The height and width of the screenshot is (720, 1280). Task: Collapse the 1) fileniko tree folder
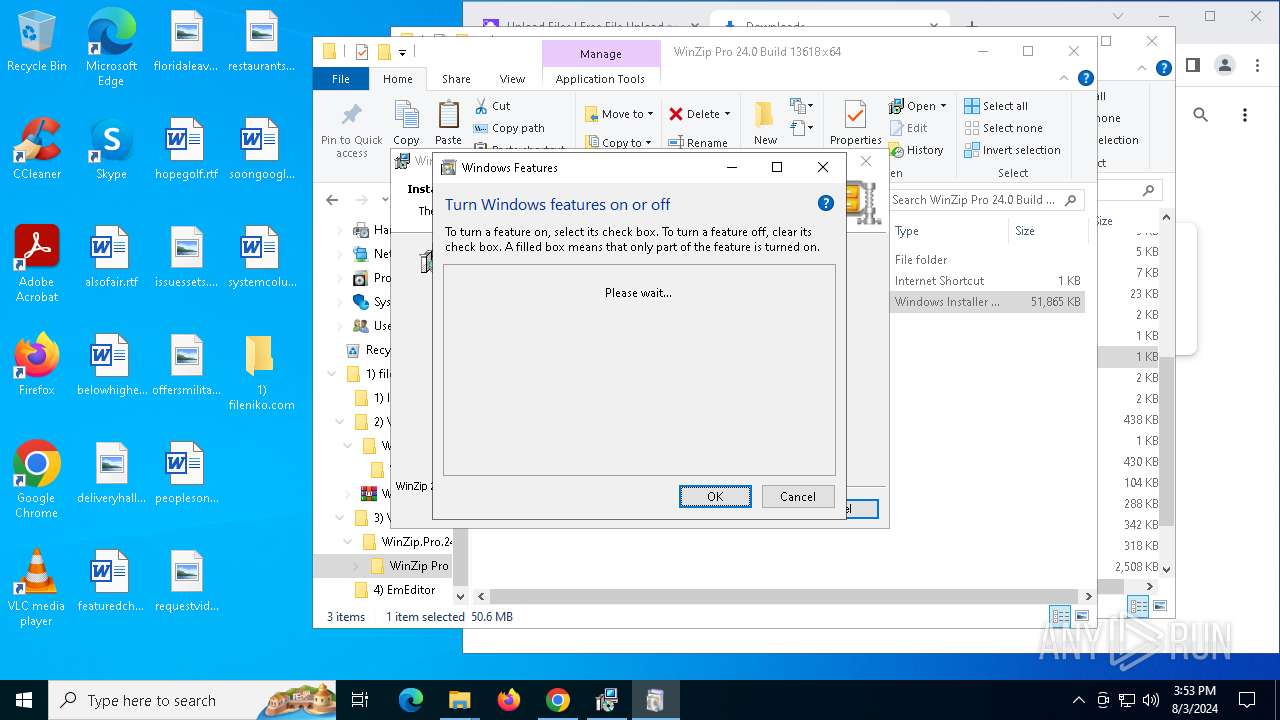click(332, 374)
